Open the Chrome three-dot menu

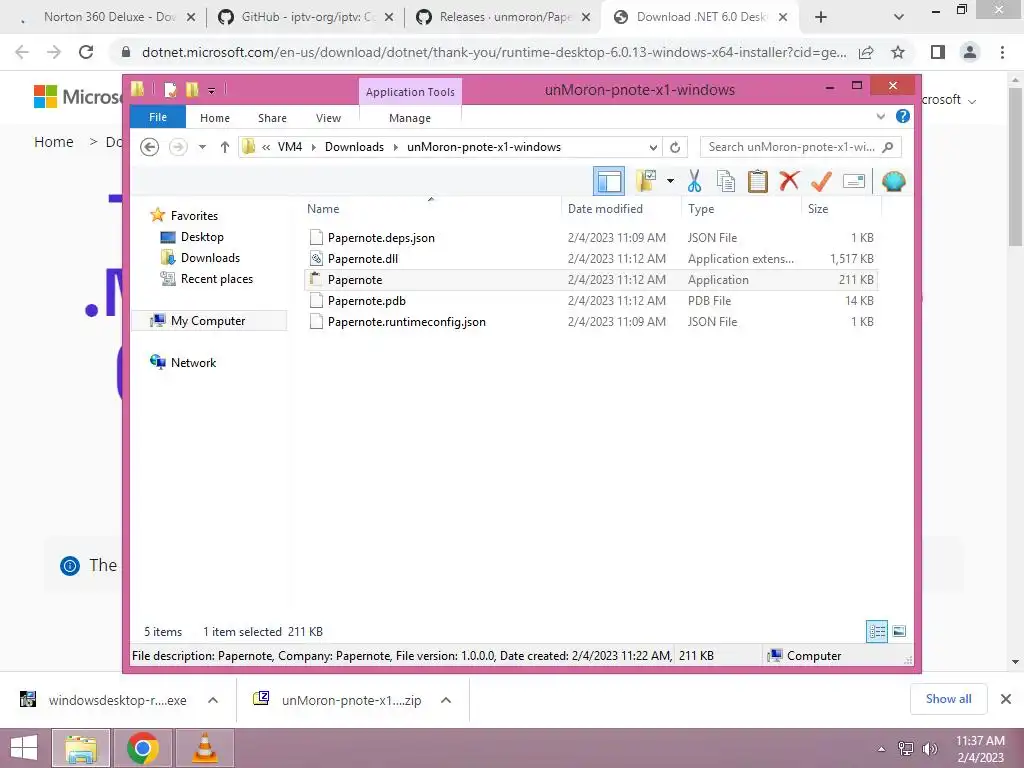click(x=1002, y=52)
